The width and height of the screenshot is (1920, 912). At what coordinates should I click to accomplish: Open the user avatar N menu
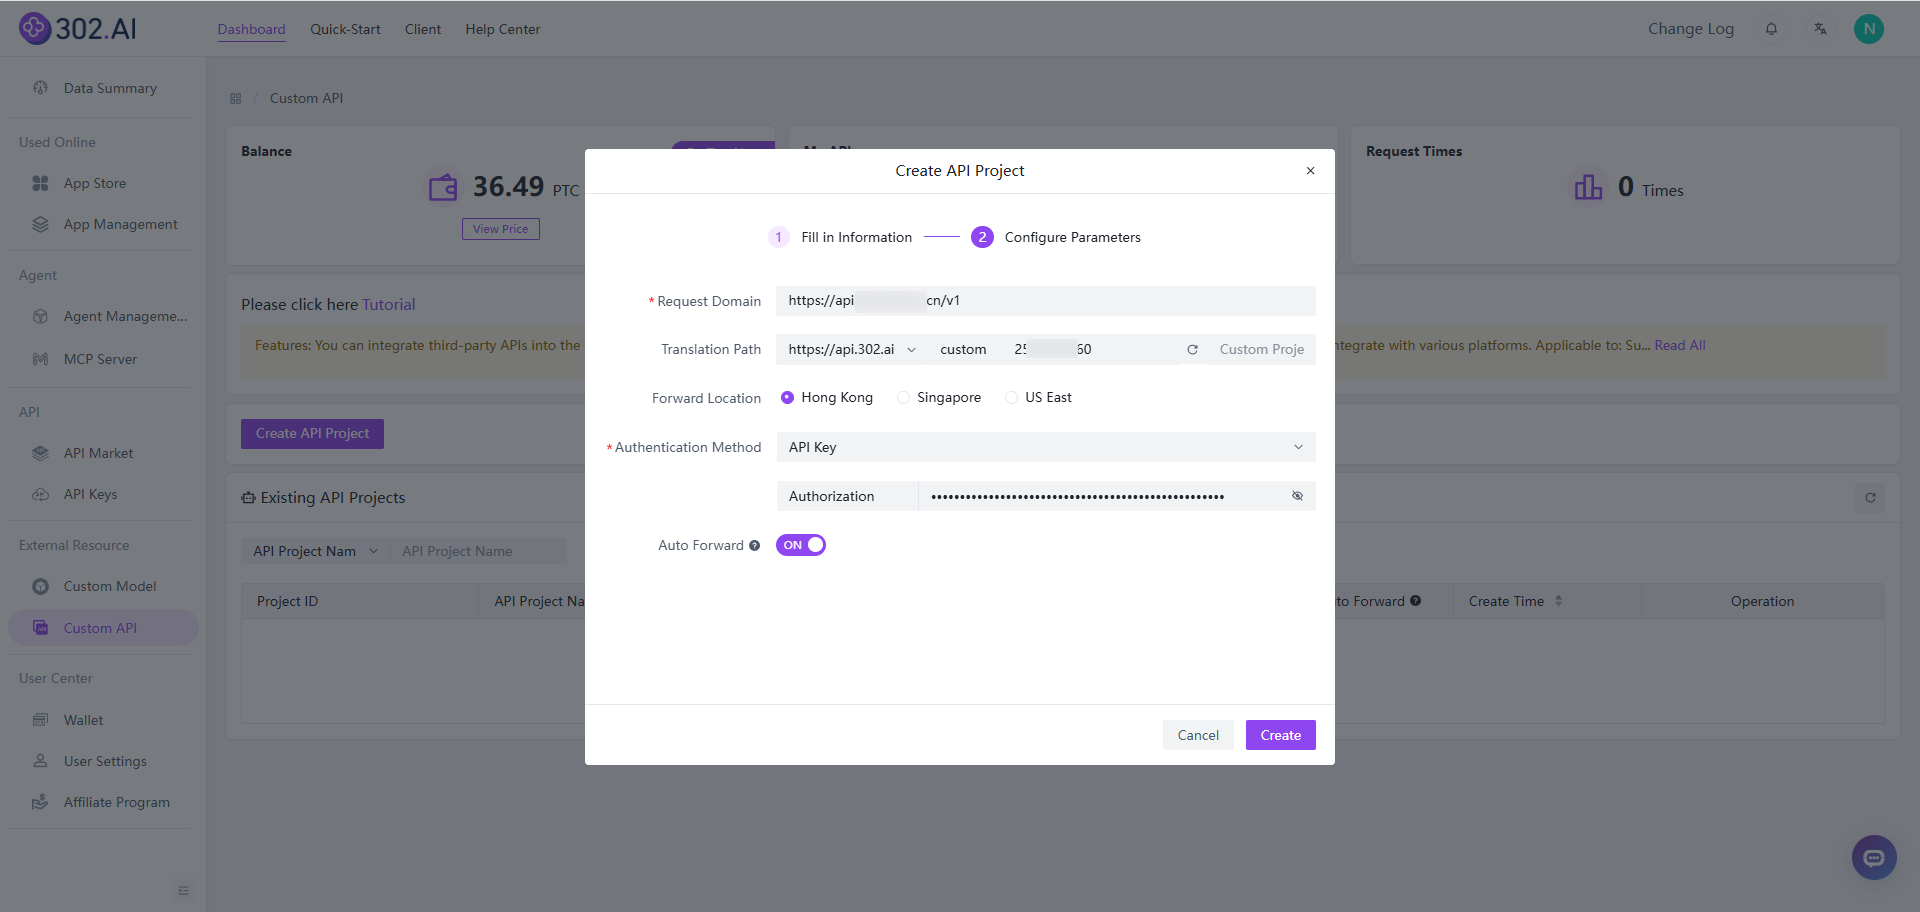(x=1868, y=29)
